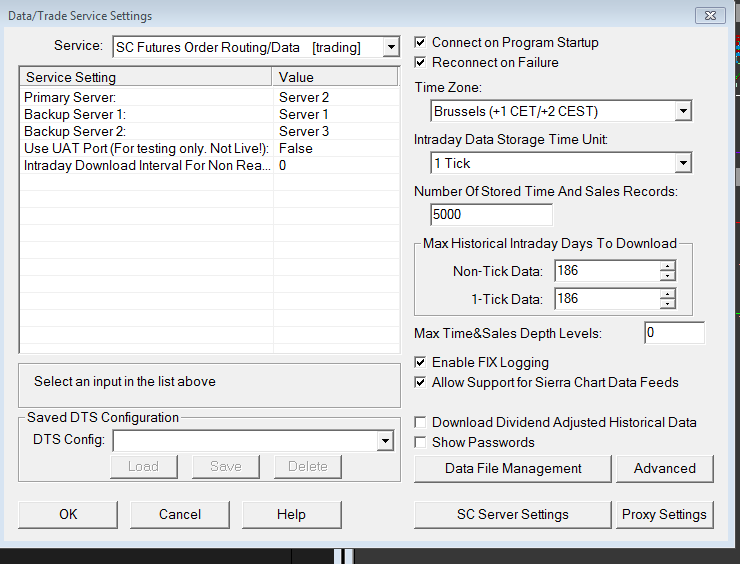Image resolution: width=740 pixels, height=564 pixels.
Task: Open the Time Zone dropdown
Action: click(x=683, y=111)
